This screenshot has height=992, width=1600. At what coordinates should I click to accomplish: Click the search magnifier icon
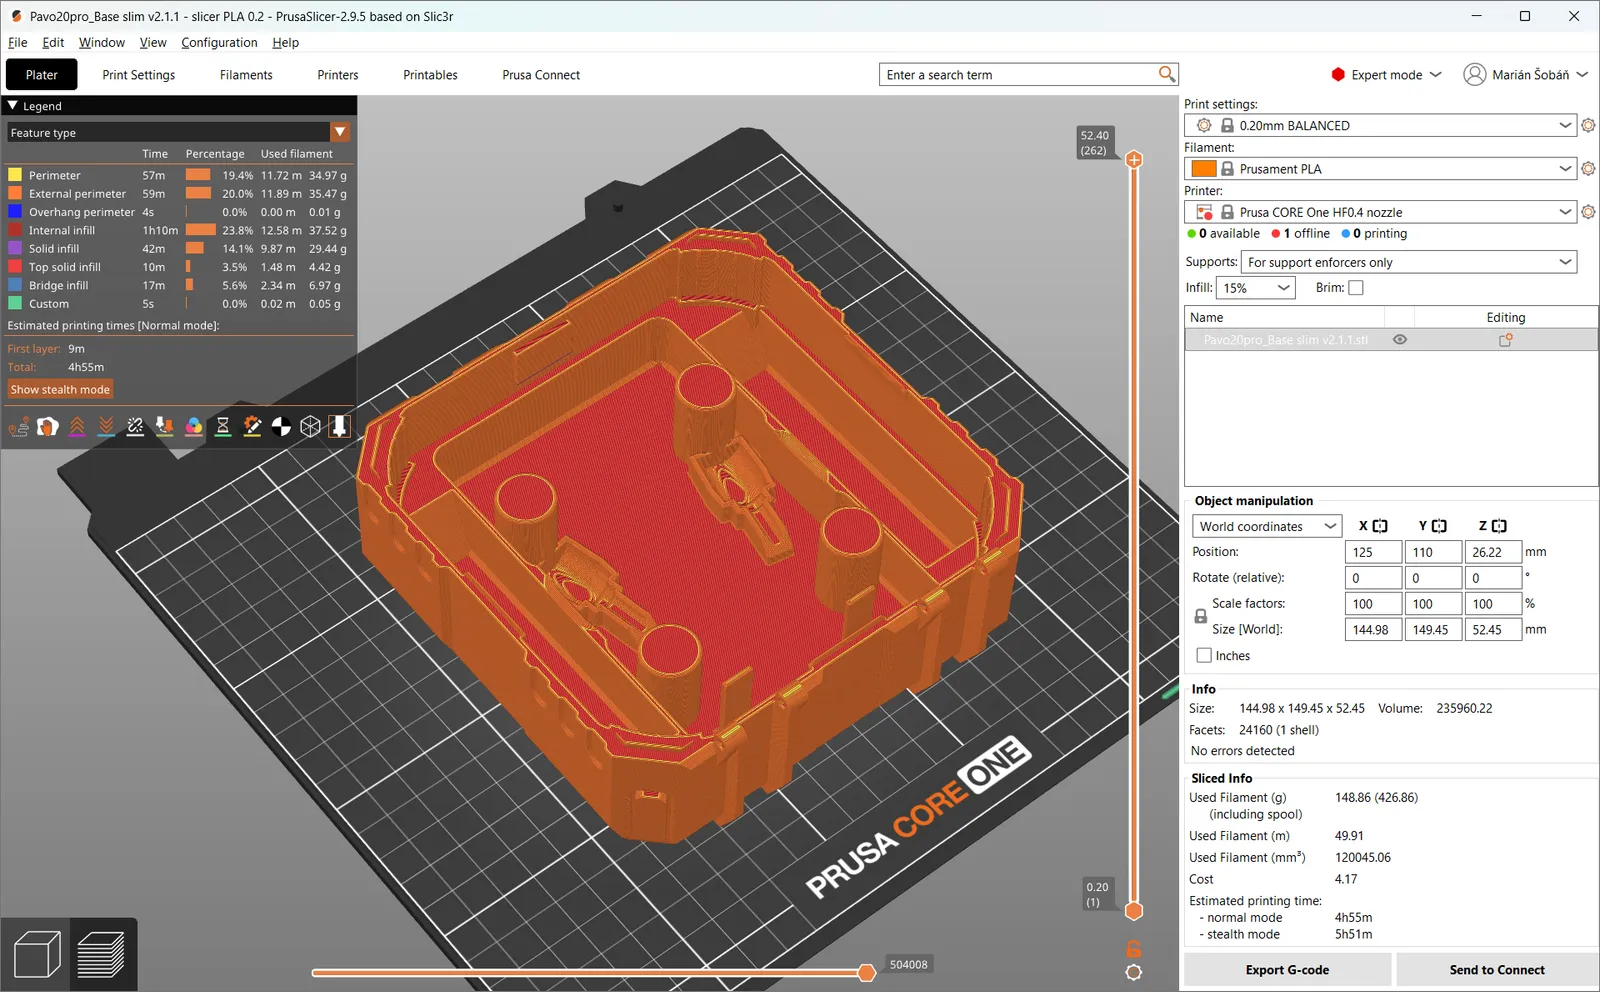pos(1166,74)
